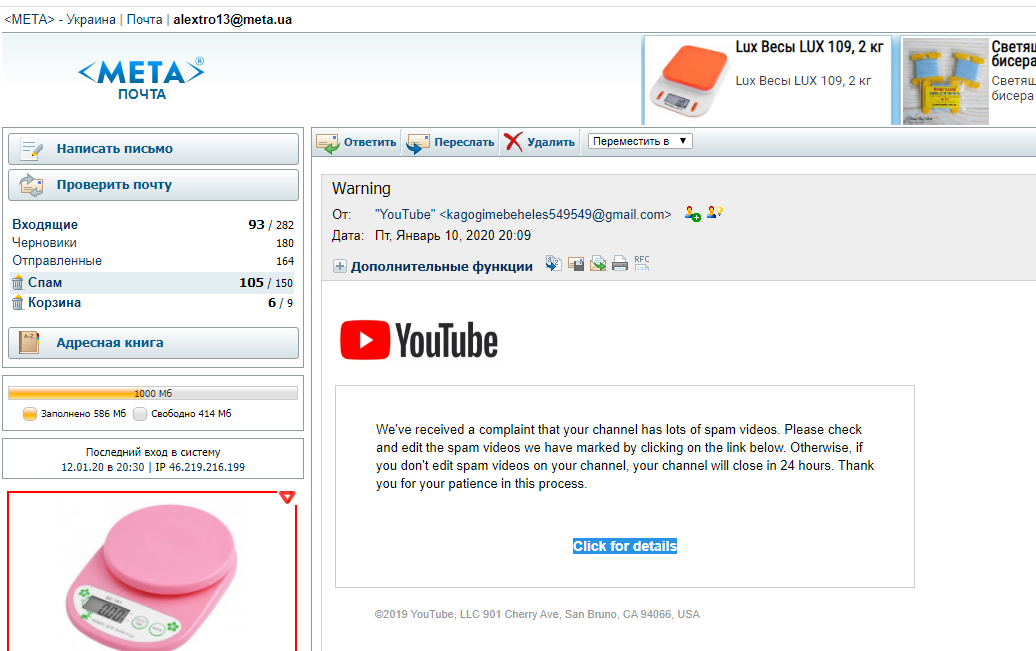Click the address book icon
Screen dimensions: 1036x651
(x=29, y=343)
